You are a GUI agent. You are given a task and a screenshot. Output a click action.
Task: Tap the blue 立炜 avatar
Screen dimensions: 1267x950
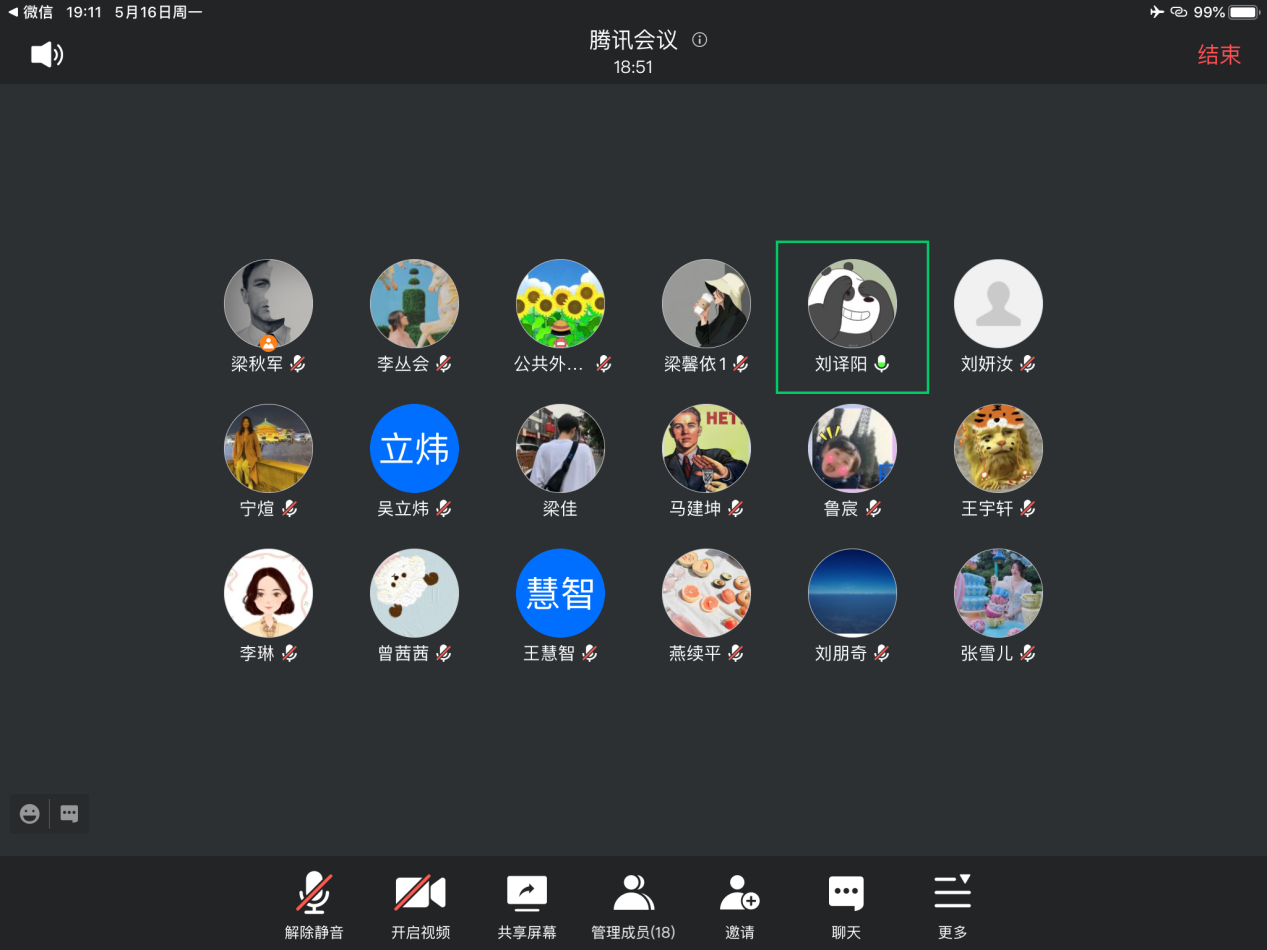pyautogui.click(x=414, y=449)
